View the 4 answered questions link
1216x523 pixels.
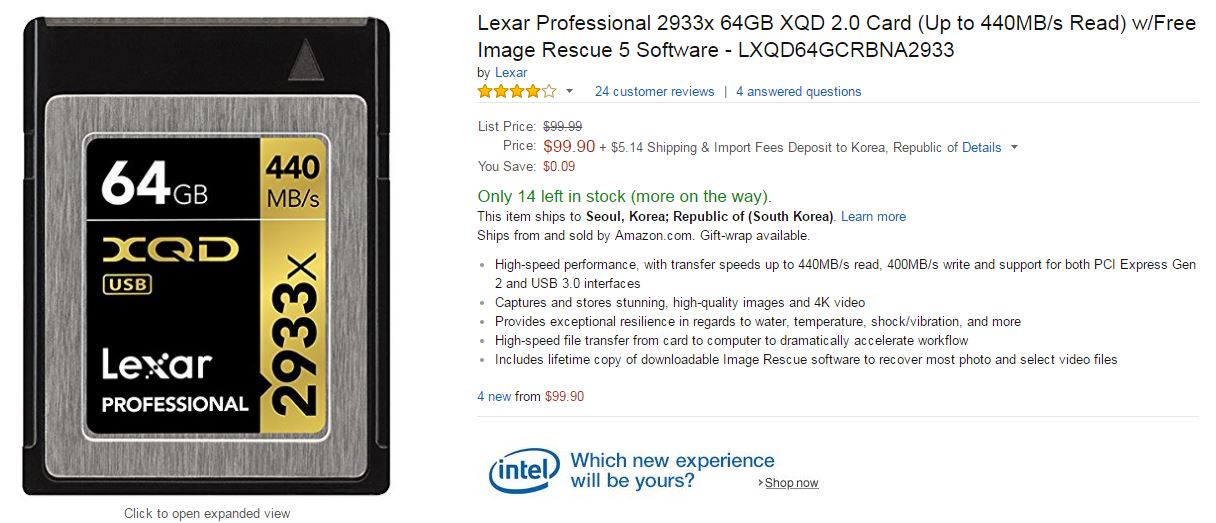point(798,91)
